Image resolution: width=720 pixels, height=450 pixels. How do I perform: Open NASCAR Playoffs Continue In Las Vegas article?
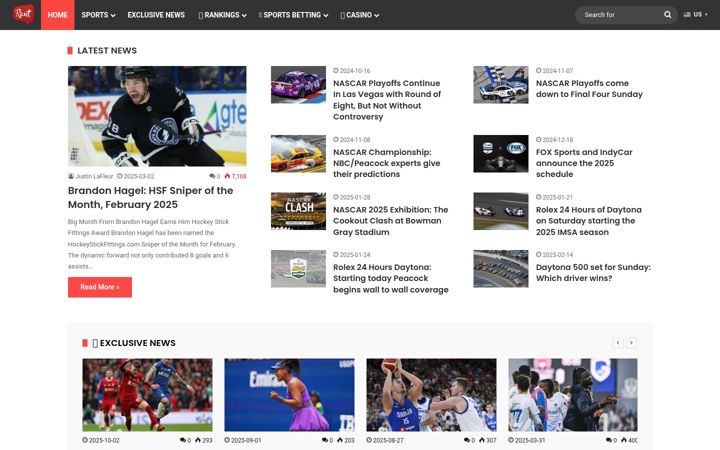[x=387, y=100]
